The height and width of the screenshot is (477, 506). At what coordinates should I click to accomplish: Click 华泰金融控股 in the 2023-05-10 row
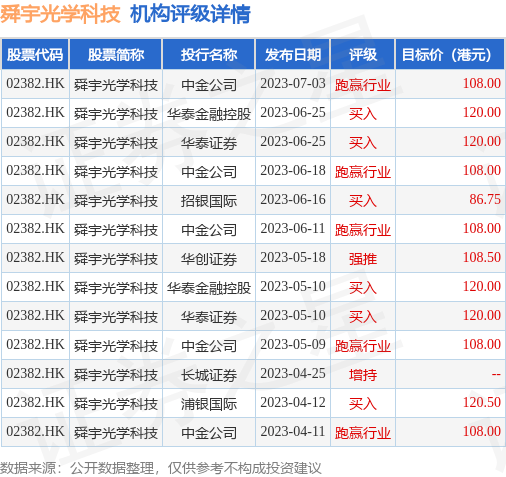(209, 287)
